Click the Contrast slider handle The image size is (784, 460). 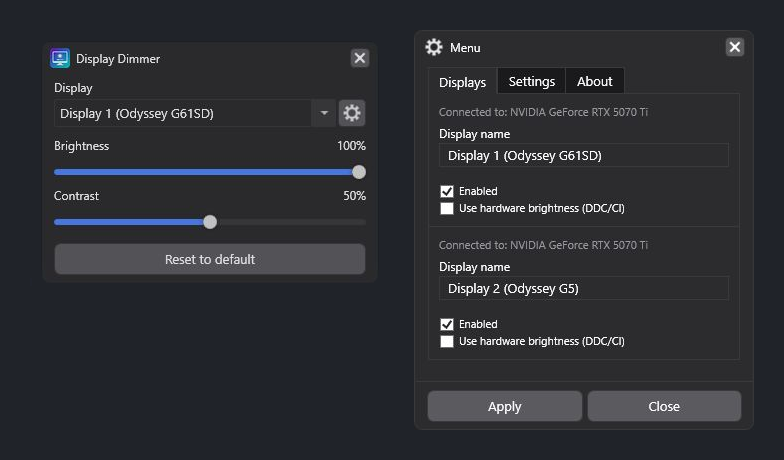210,222
